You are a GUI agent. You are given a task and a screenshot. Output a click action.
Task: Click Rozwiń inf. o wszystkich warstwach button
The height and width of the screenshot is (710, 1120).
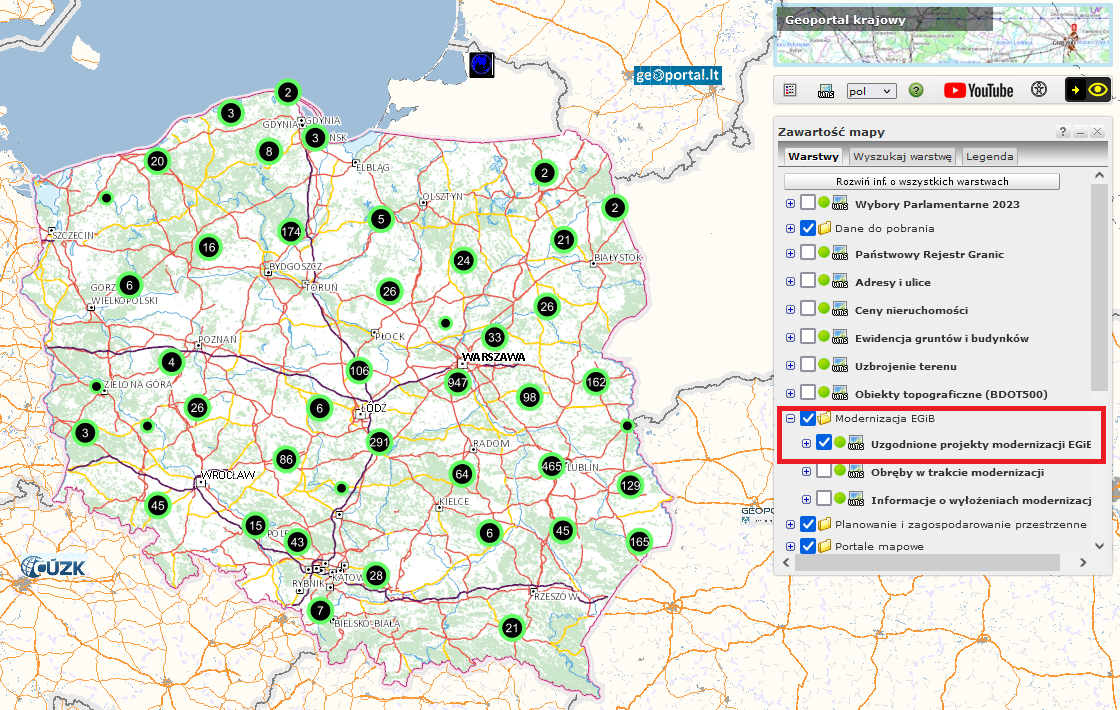pos(921,182)
